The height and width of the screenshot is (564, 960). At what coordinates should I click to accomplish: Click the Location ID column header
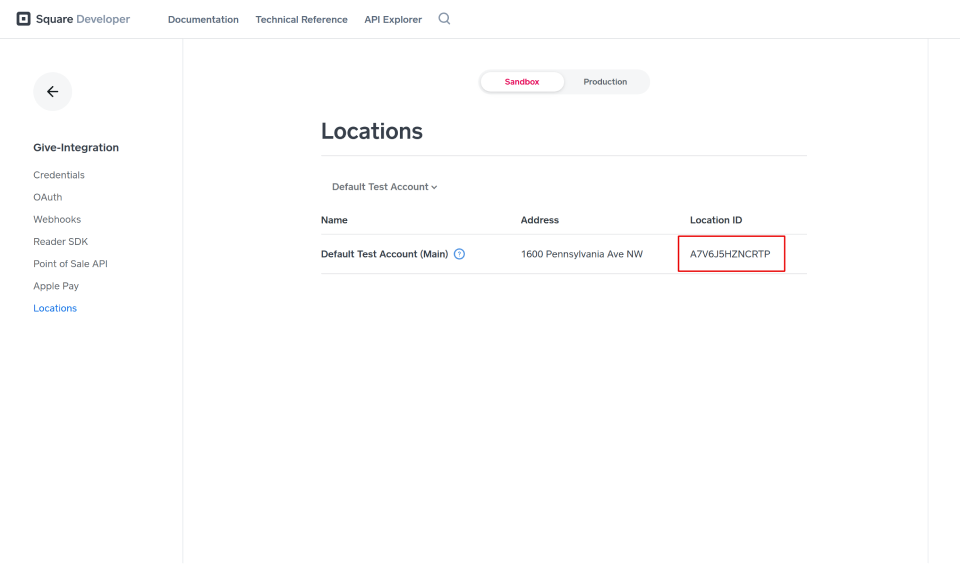pyautogui.click(x=716, y=220)
